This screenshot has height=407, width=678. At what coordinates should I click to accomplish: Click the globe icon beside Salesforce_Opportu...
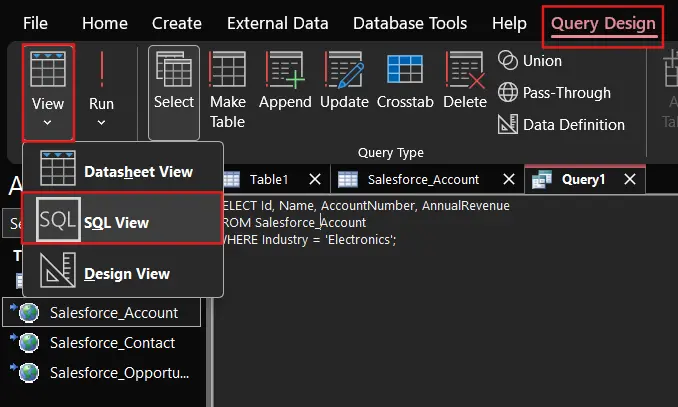pyautogui.click(x=27, y=372)
